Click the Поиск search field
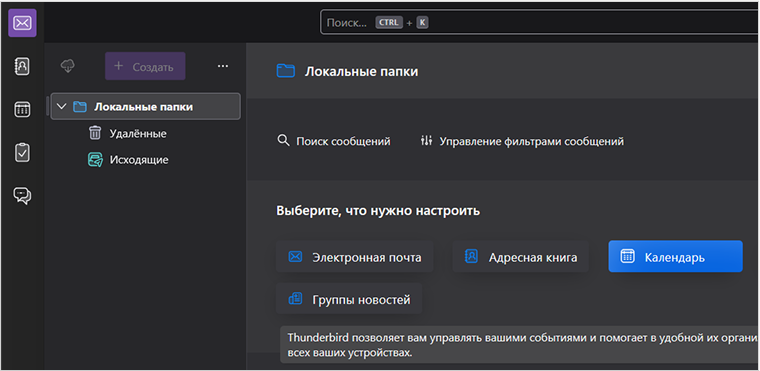760x371 pixels. (x=539, y=22)
